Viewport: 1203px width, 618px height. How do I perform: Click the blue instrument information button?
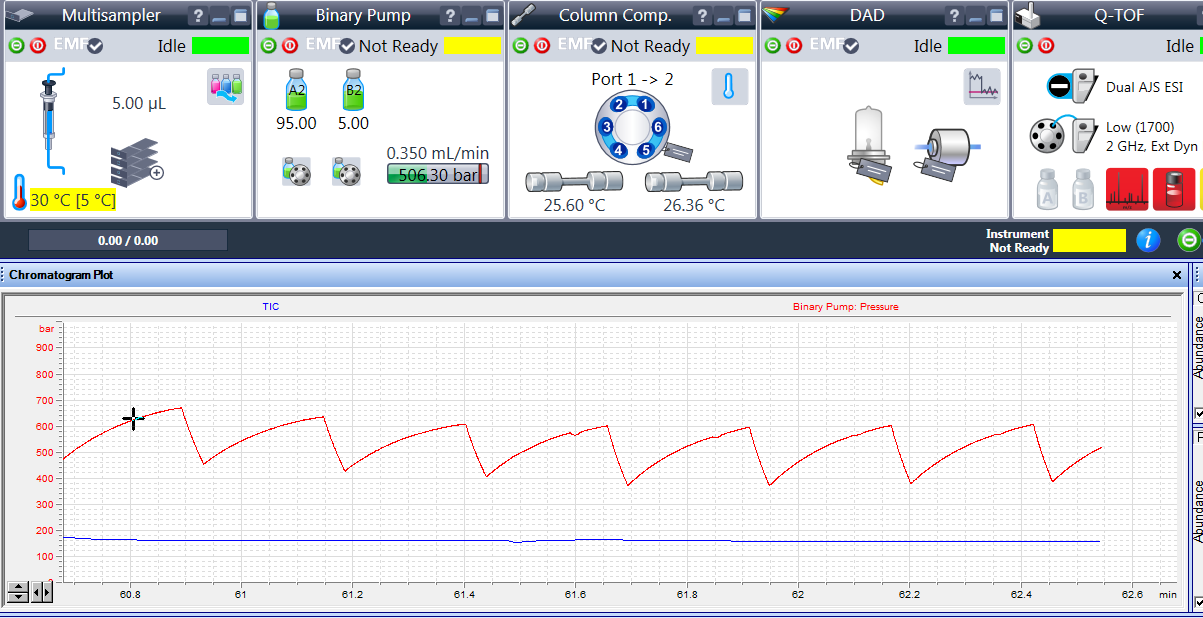pos(1148,240)
